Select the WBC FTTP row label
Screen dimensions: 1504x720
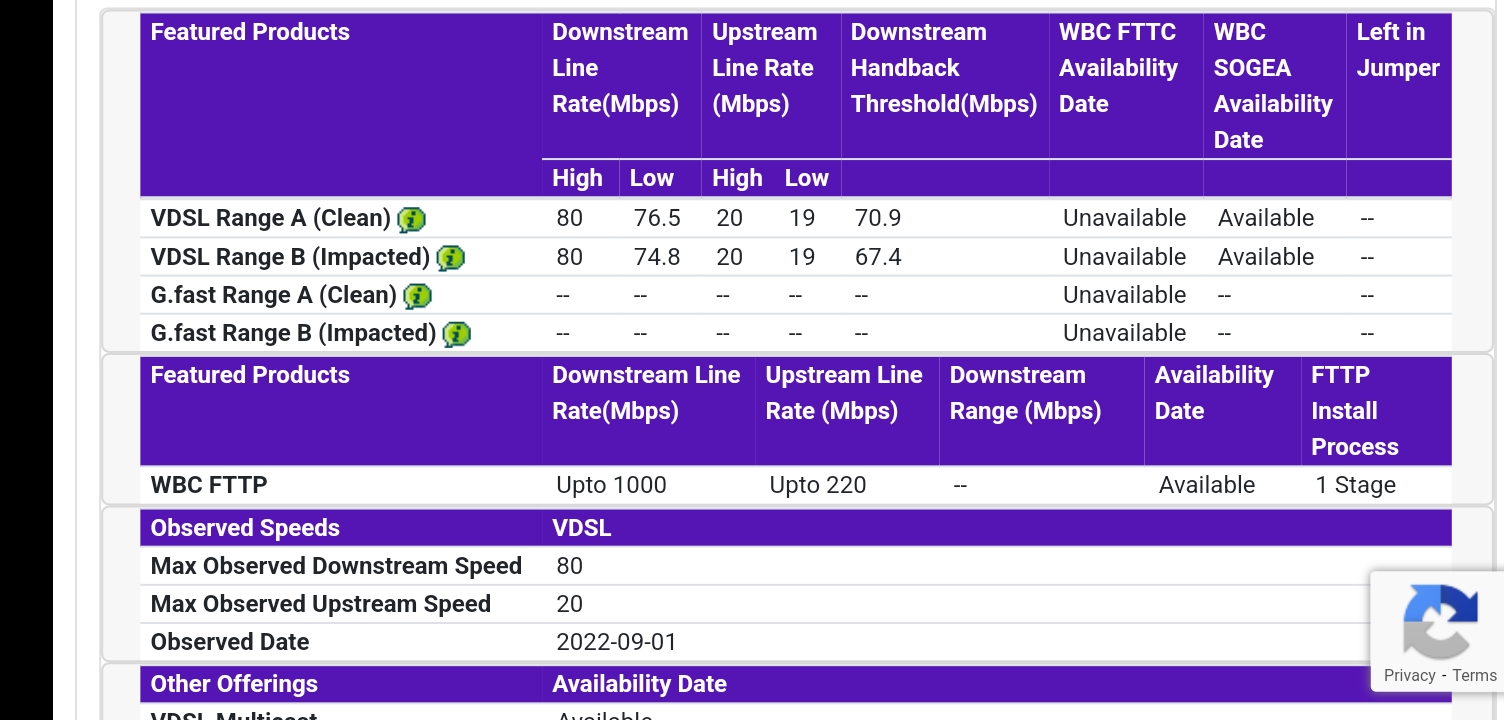208,484
